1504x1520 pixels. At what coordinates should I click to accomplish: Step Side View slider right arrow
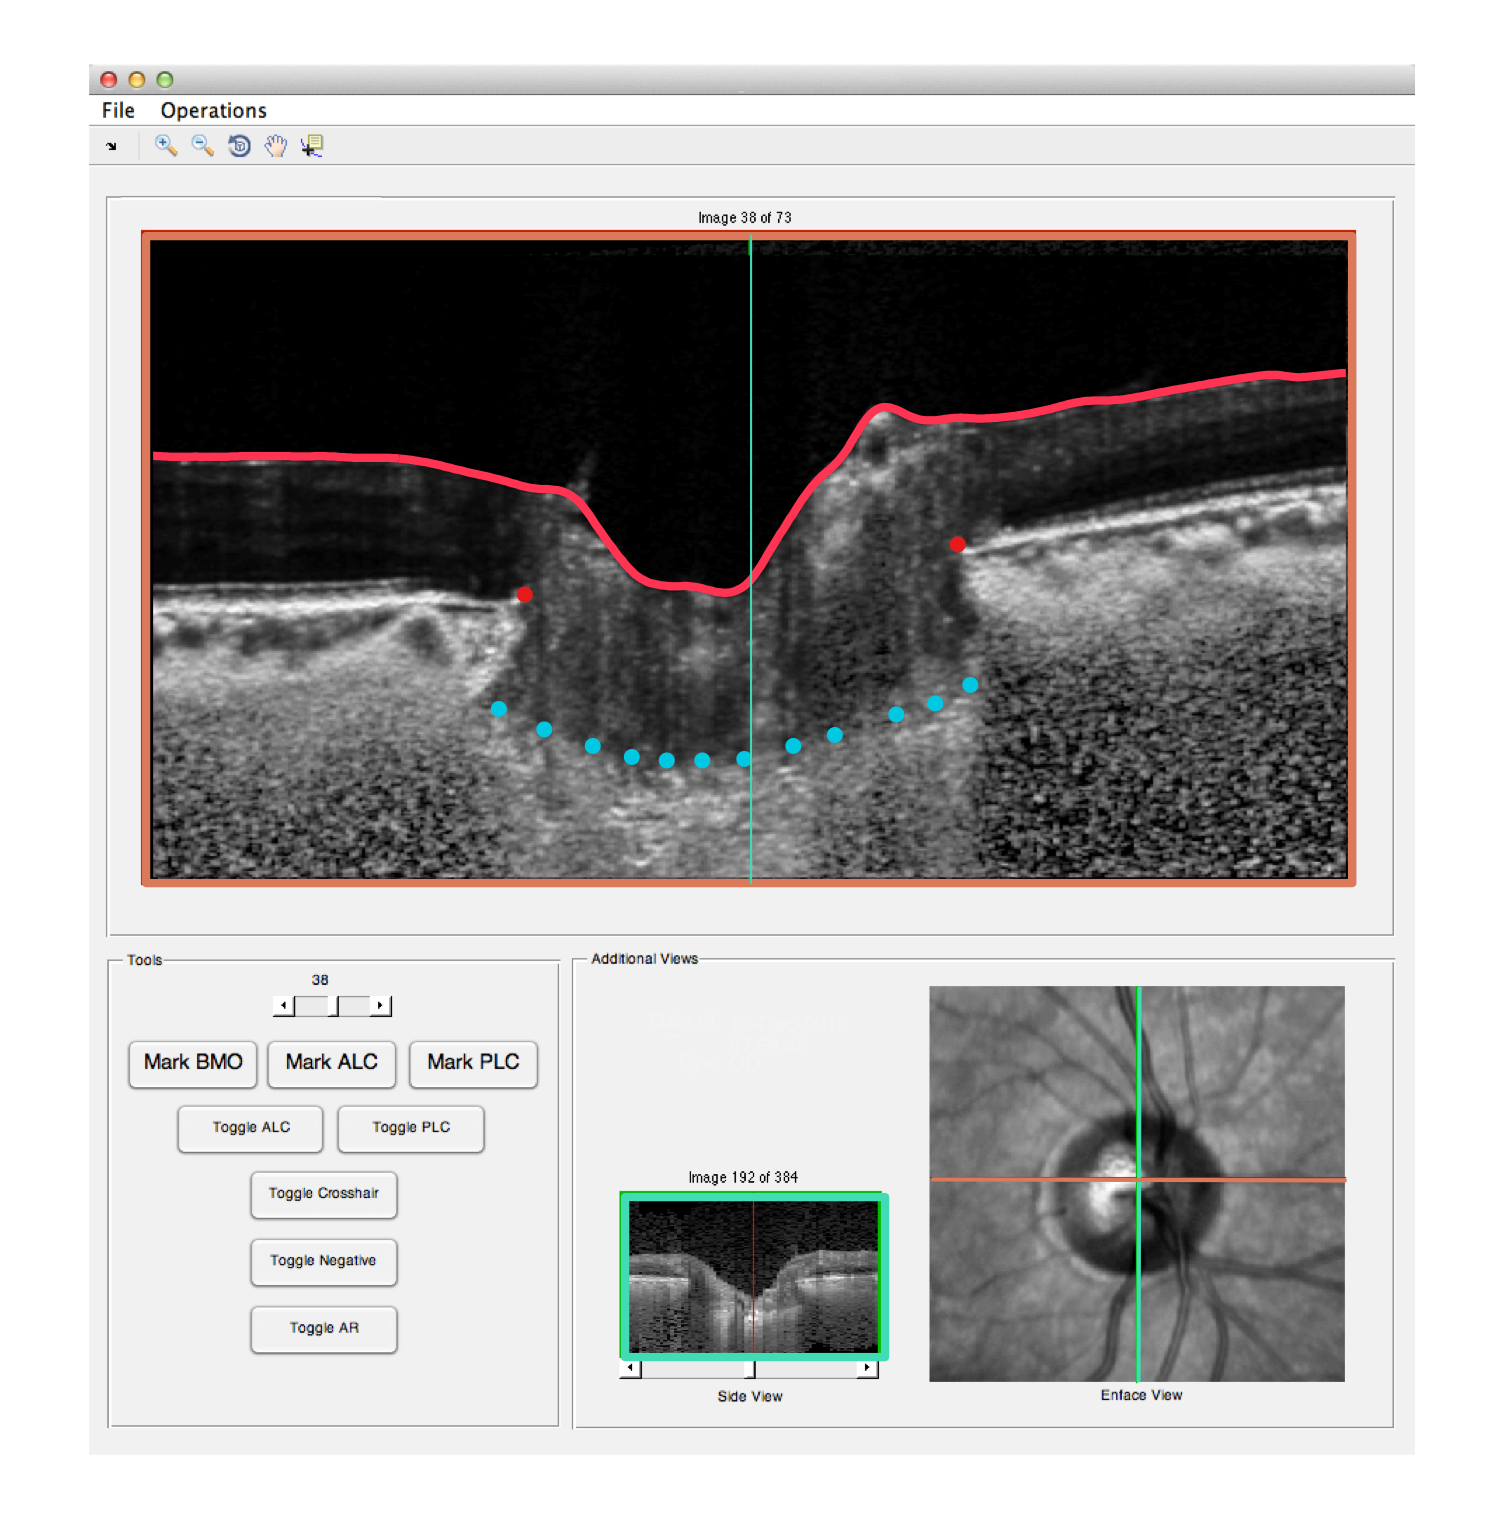[x=867, y=1368]
